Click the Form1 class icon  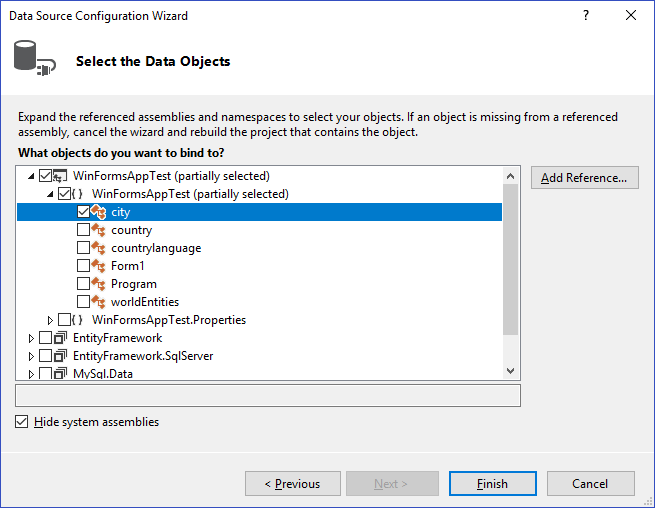coord(98,266)
